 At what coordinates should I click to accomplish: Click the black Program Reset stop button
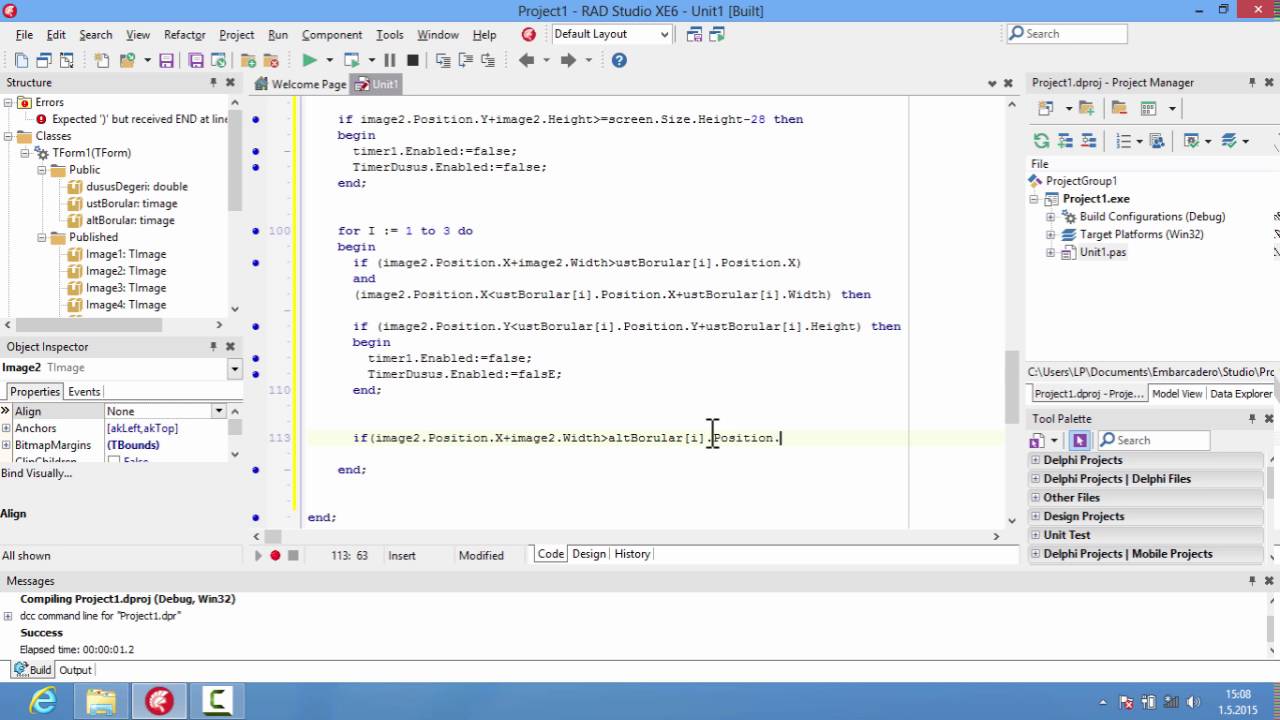click(x=412, y=60)
